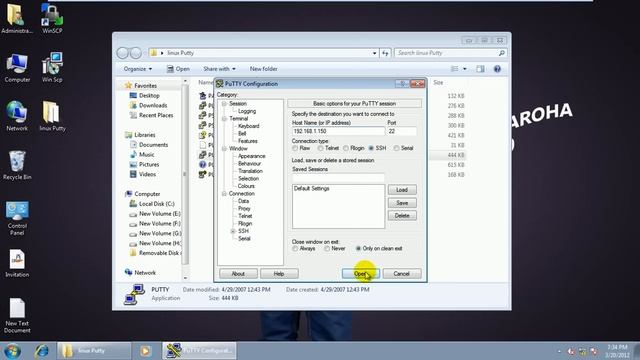Open the Windows Start menu

click(x=12, y=351)
